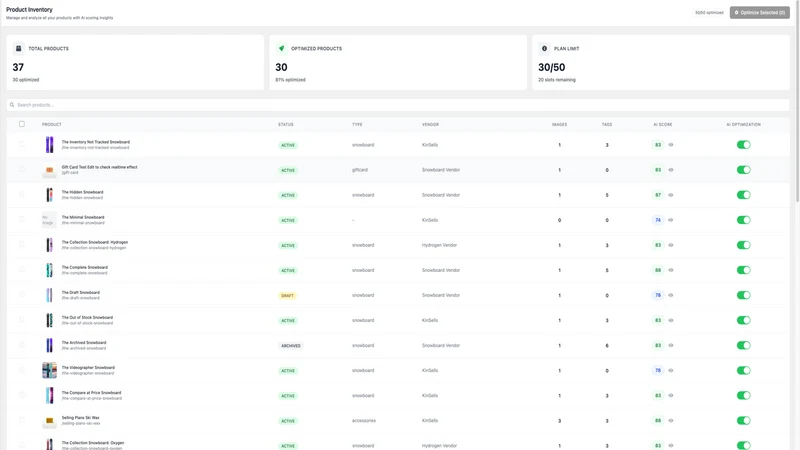Click the Optimize Selected (0) button
The image size is (800, 450).
[760, 12]
